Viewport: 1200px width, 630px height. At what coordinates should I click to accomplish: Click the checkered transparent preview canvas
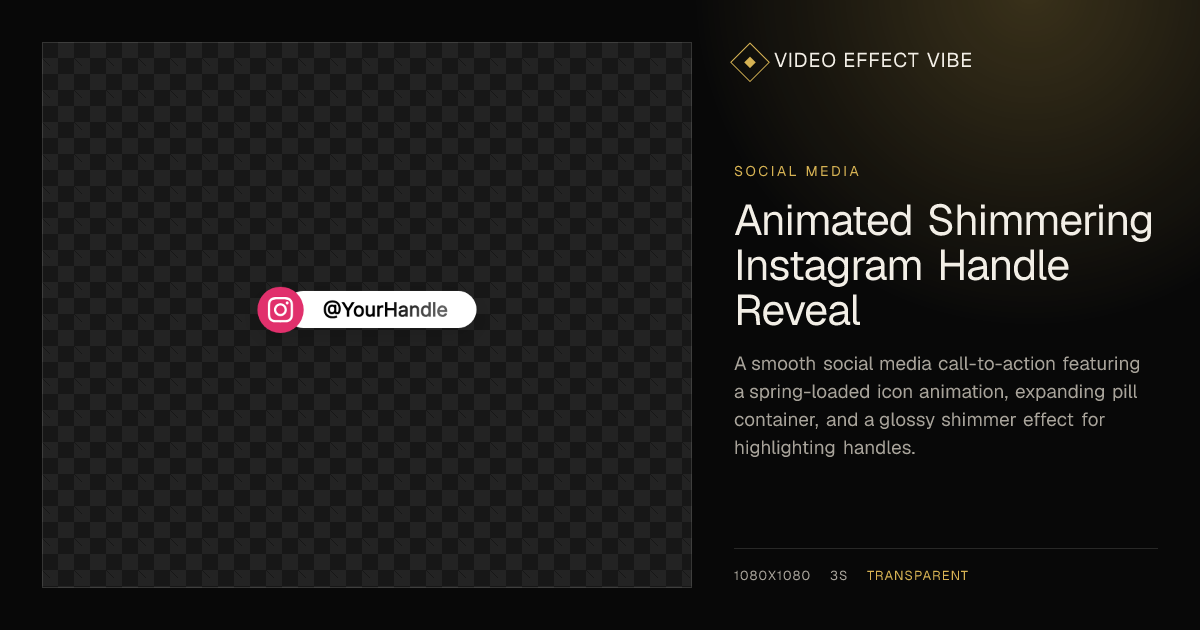click(367, 315)
